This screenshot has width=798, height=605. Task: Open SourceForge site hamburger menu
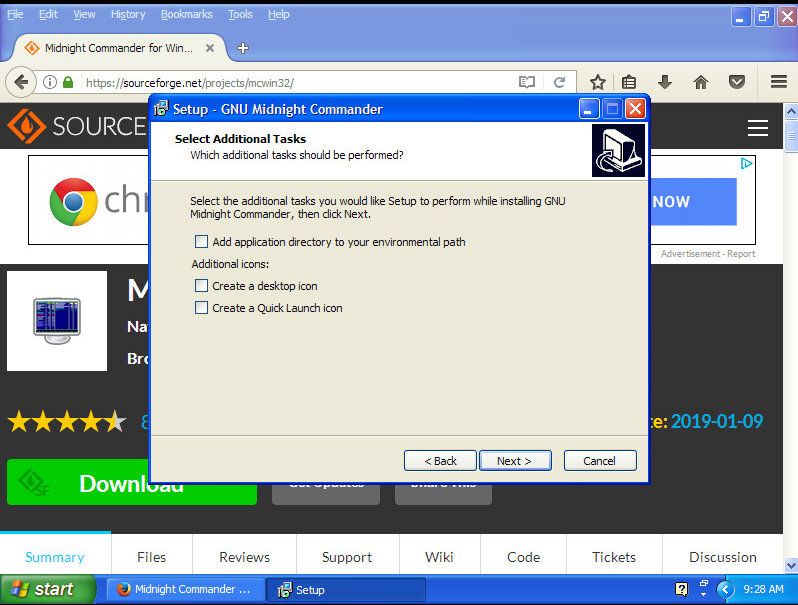[x=757, y=128]
